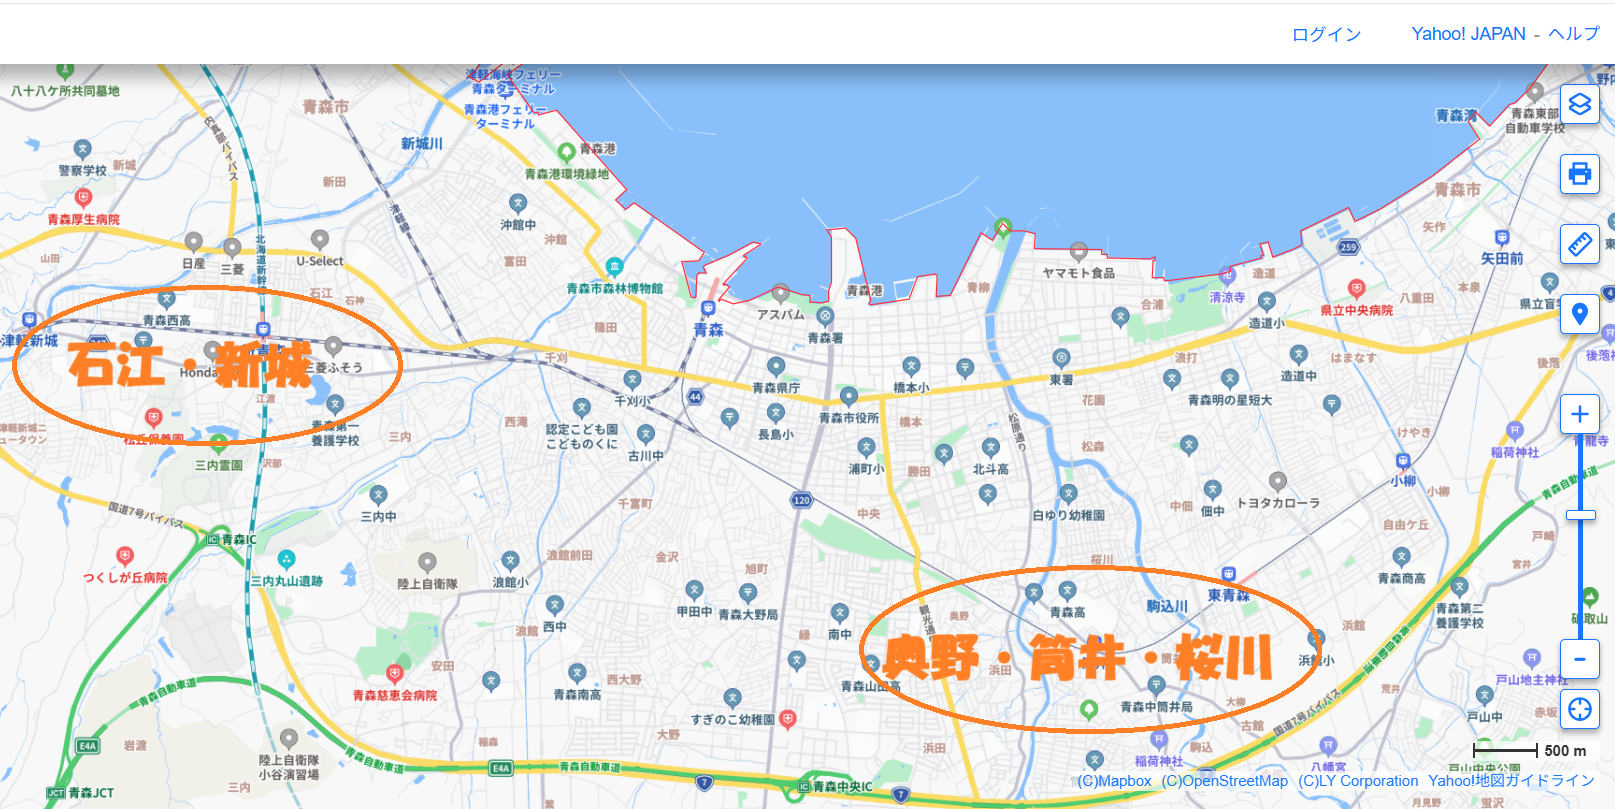The height and width of the screenshot is (809, 1615).
Task: Click the print map icon
Action: click(x=1579, y=174)
